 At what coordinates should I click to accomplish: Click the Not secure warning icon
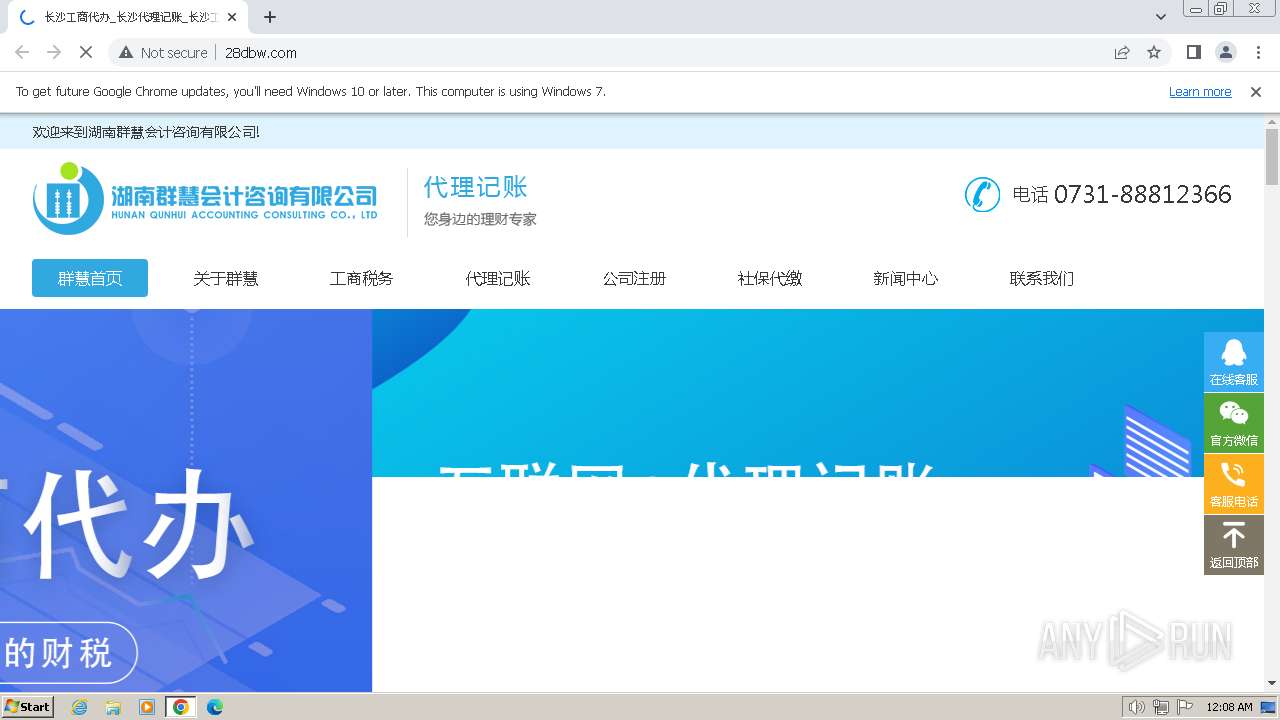click(126, 52)
